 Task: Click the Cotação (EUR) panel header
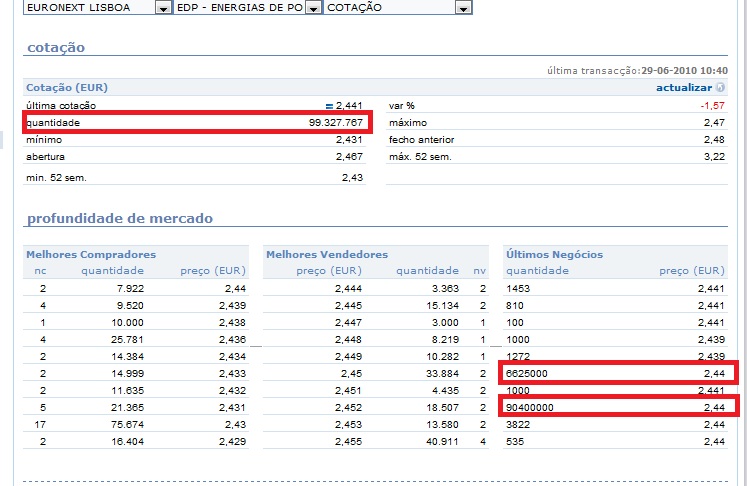[x=67, y=88]
